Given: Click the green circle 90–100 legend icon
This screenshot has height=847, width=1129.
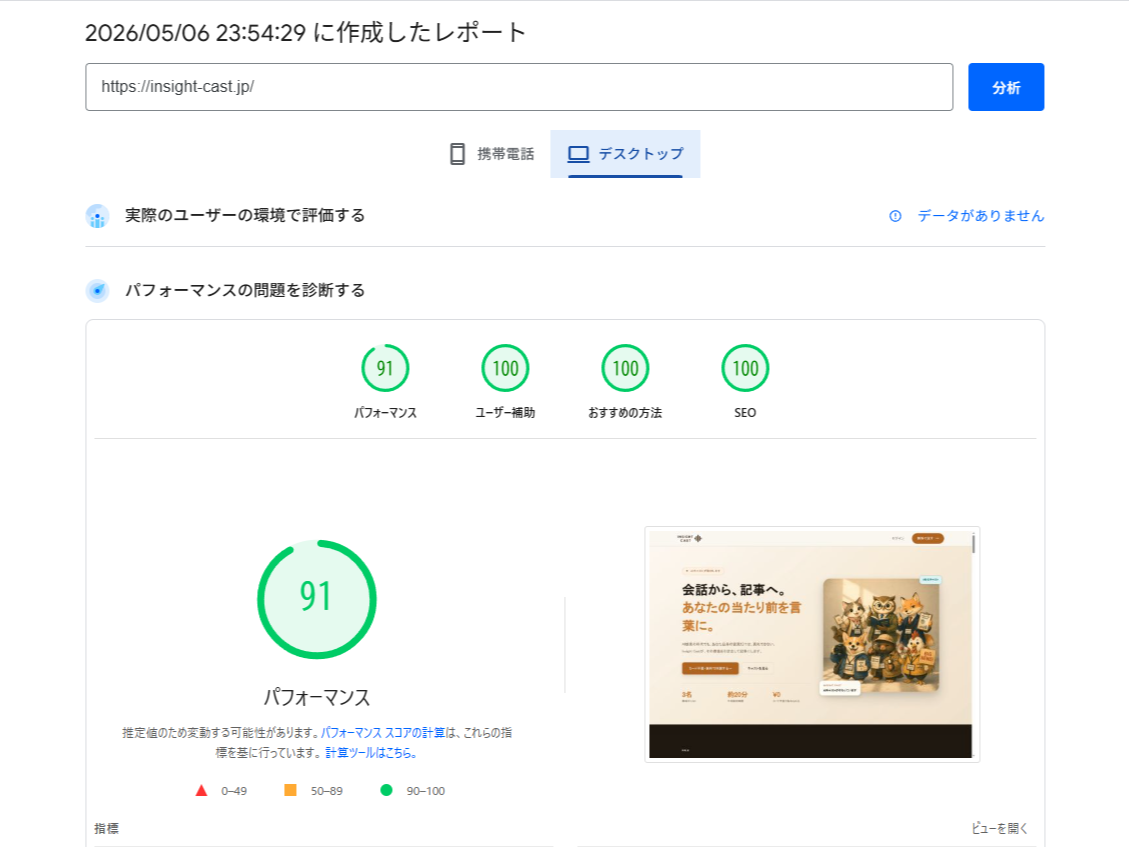Looking at the screenshot, I should click(x=387, y=790).
